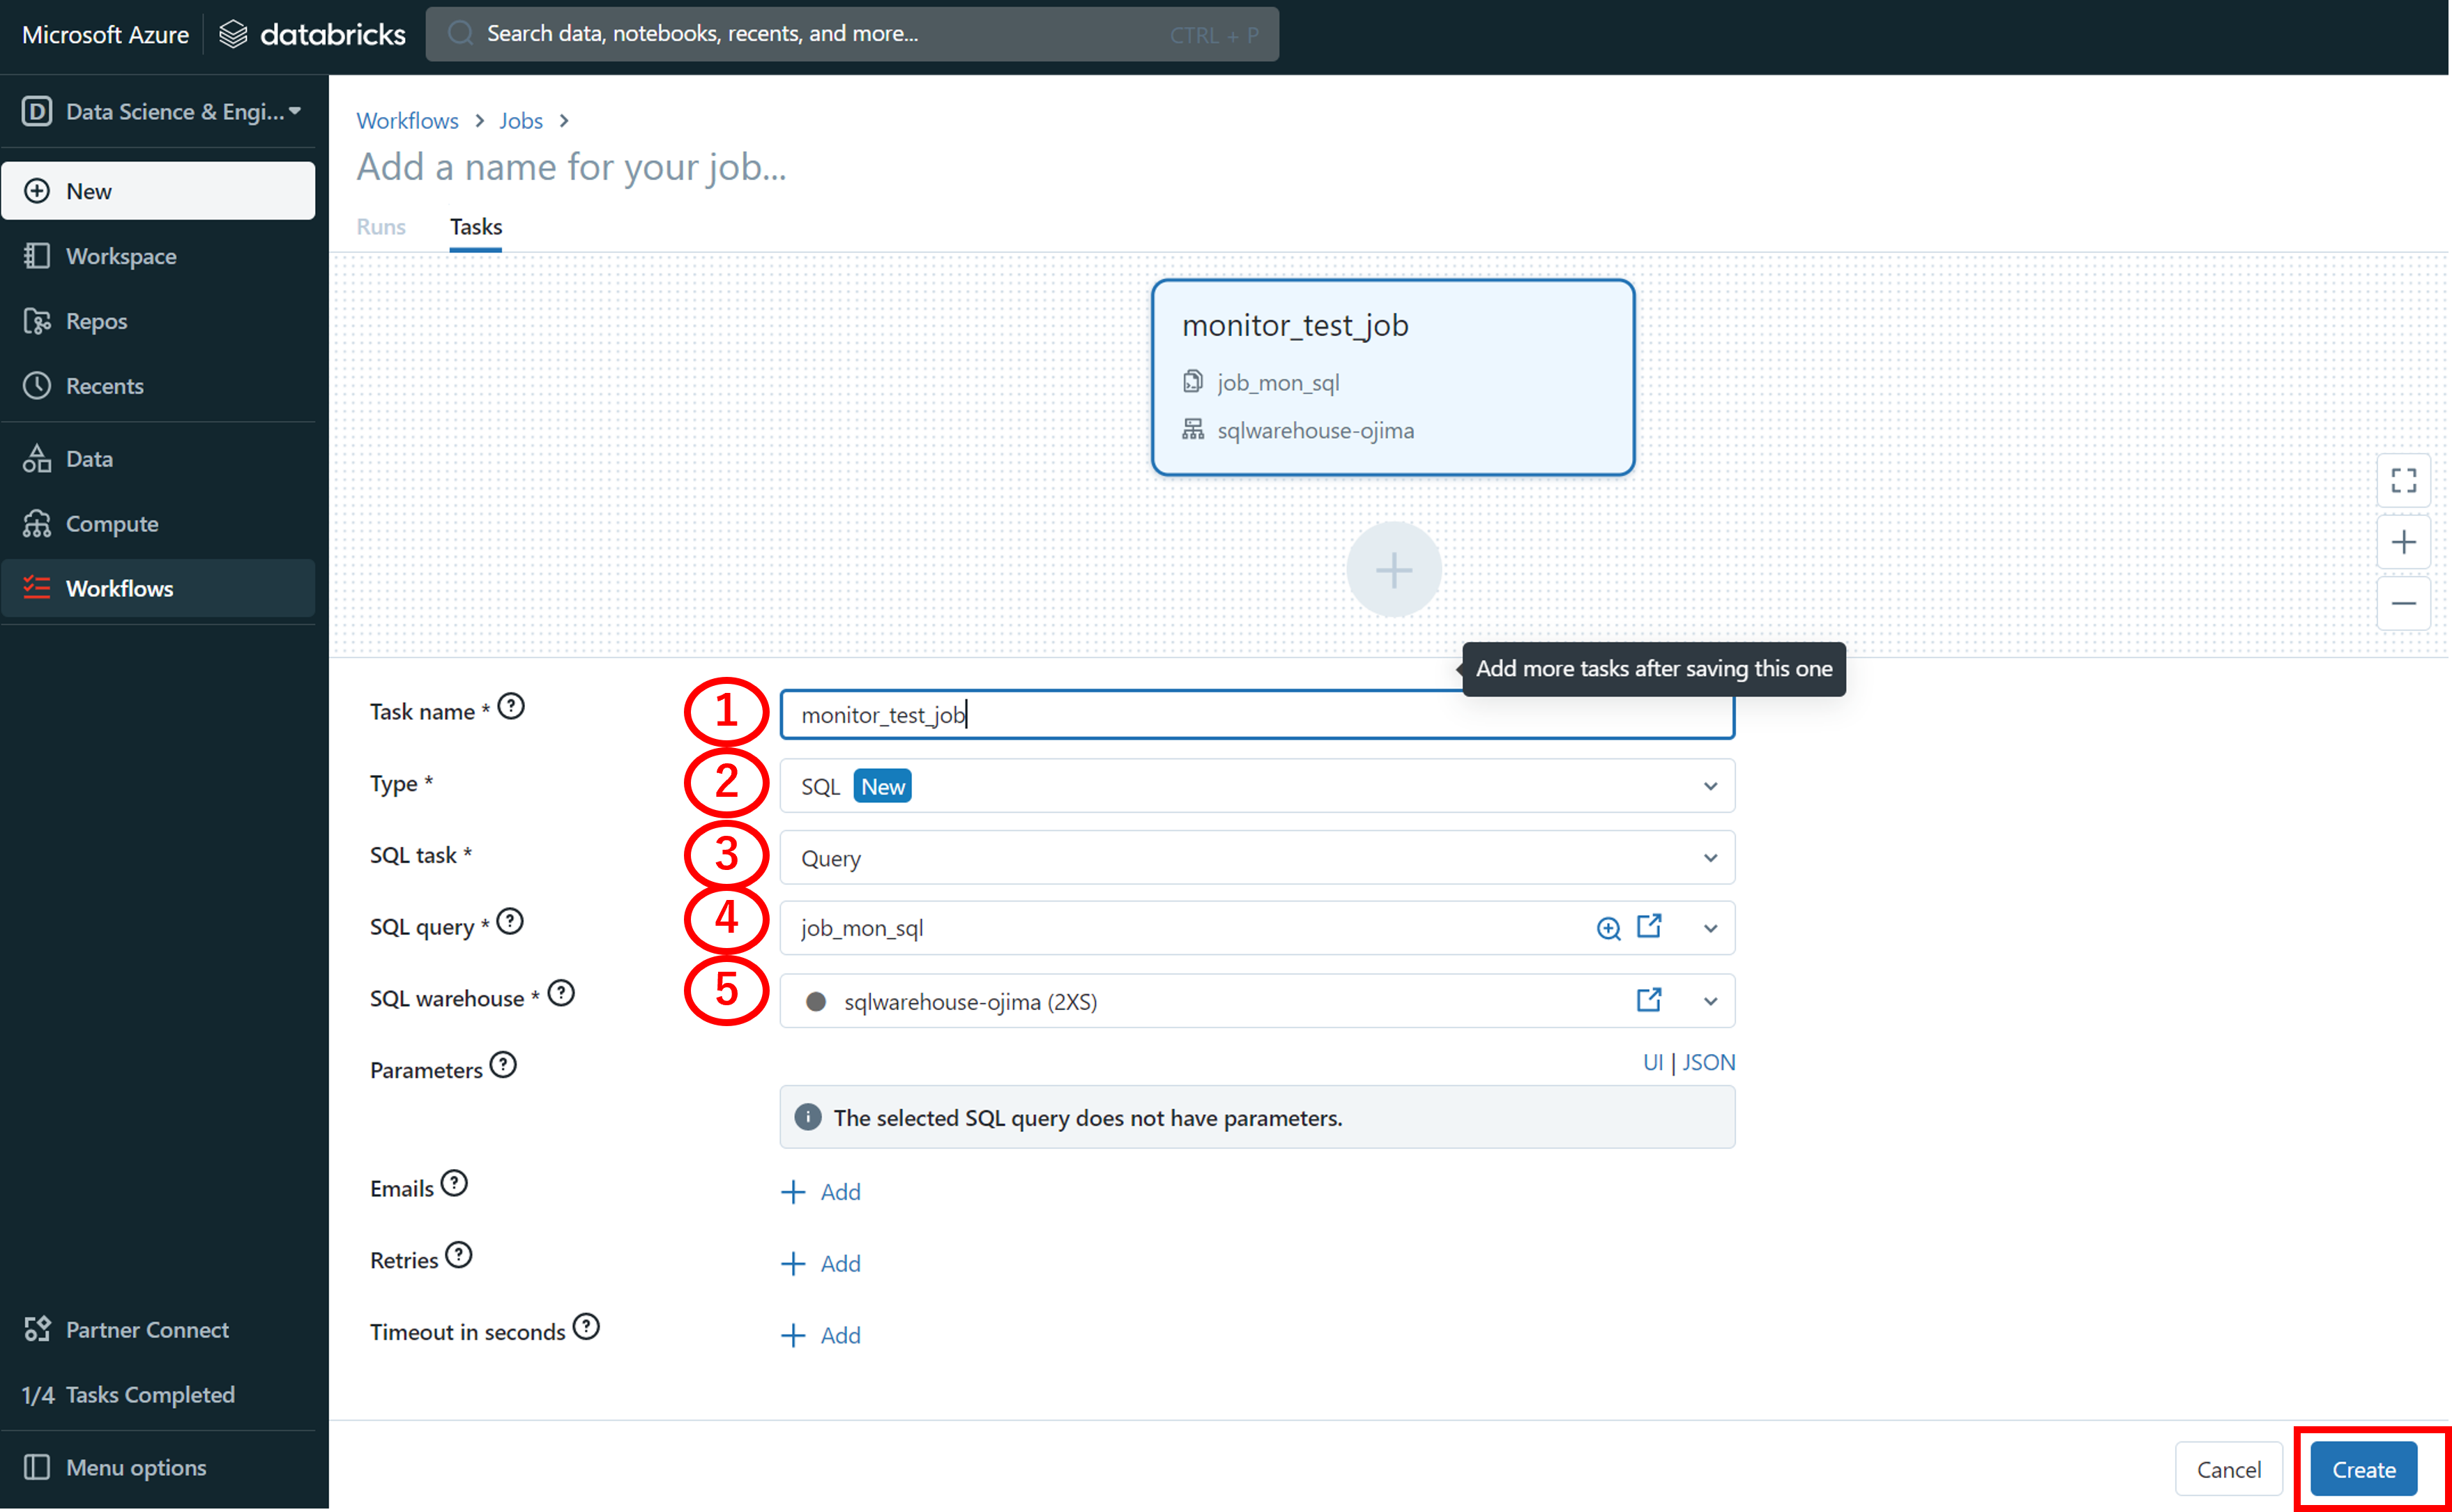
Task: Add an email notification
Action: [x=821, y=1192]
